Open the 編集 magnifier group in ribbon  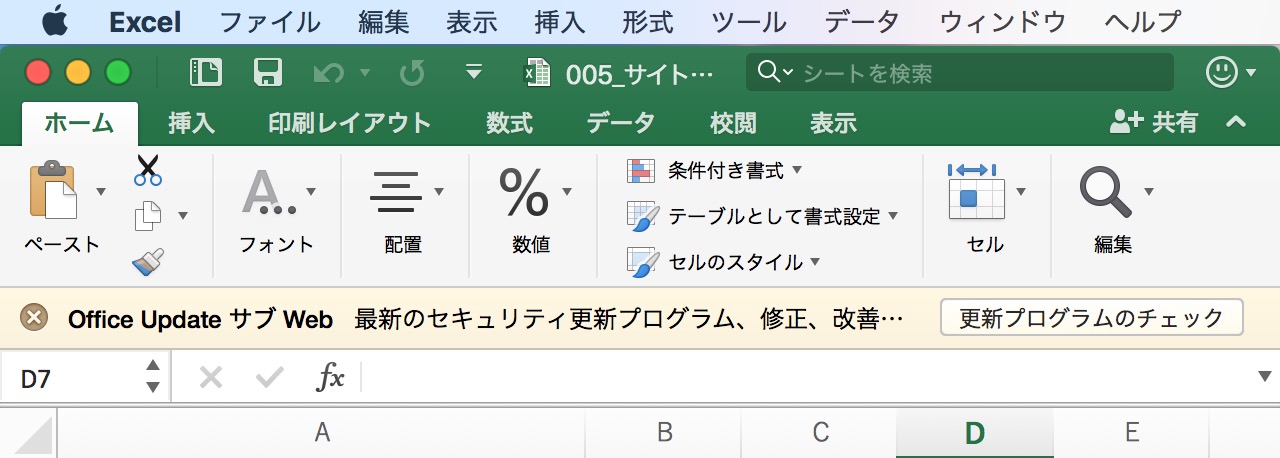(x=1114, y=210)
